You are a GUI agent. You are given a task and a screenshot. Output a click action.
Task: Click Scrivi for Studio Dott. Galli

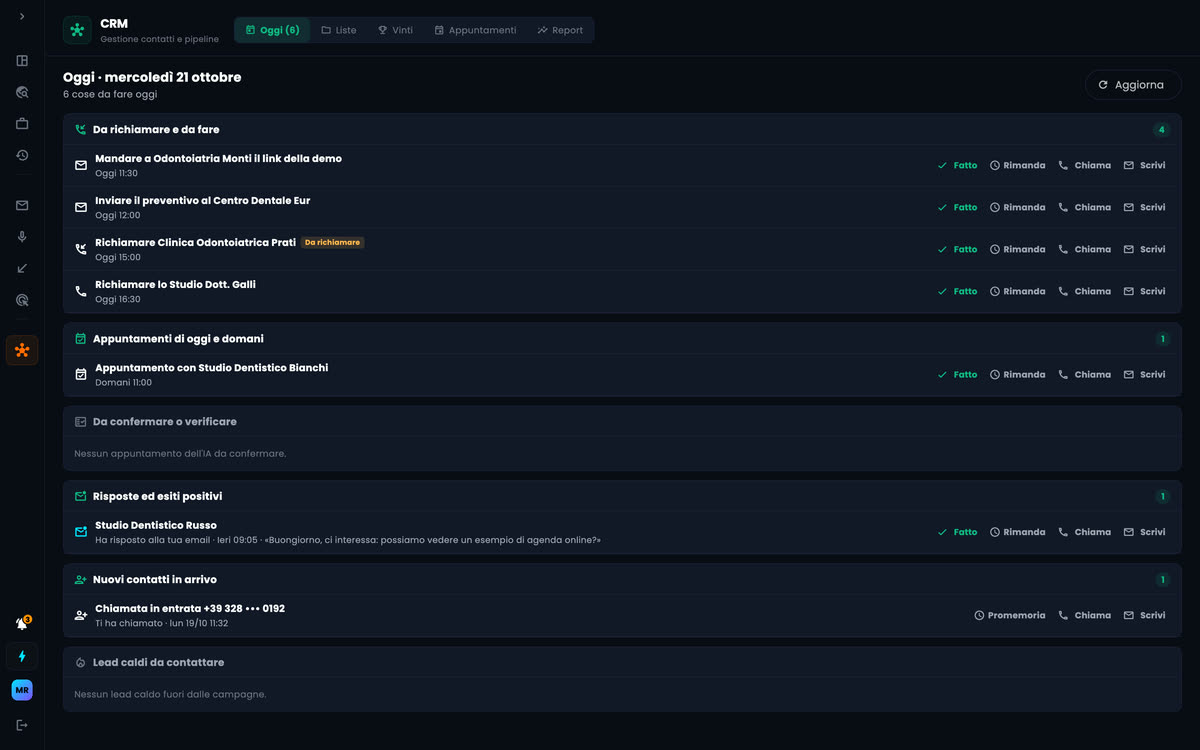1145,292
